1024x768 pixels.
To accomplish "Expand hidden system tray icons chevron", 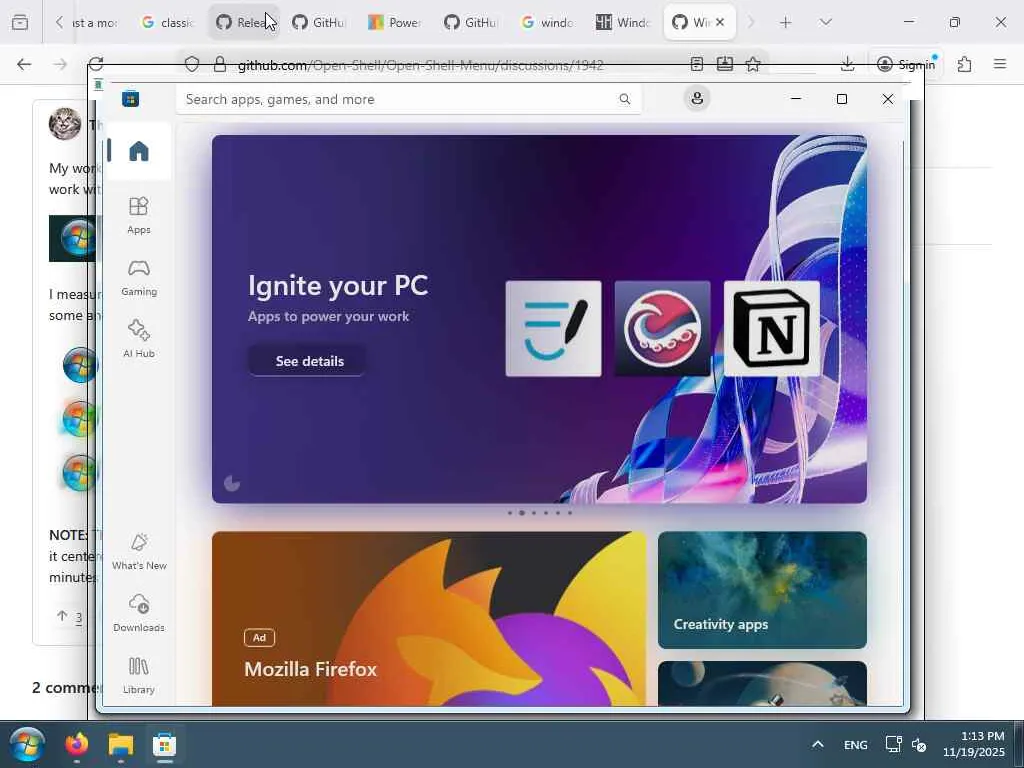I will click(818, 744).
